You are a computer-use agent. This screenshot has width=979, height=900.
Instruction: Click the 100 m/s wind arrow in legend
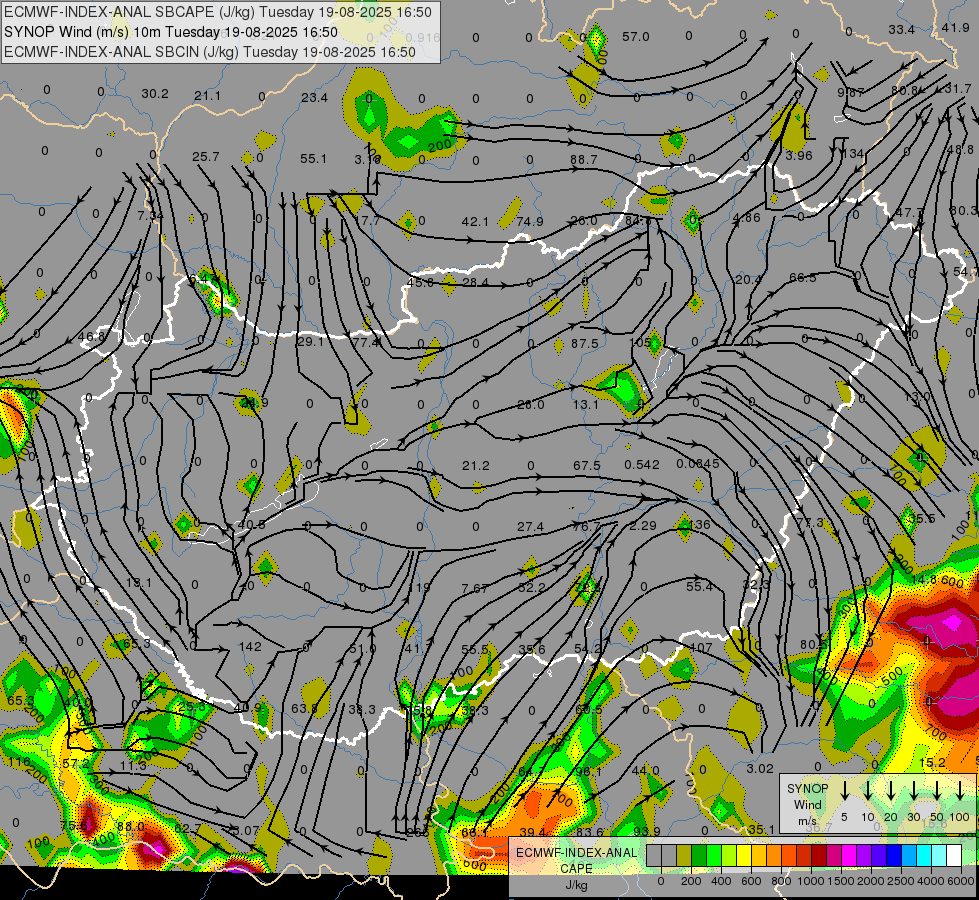click(x=960, y=791)
